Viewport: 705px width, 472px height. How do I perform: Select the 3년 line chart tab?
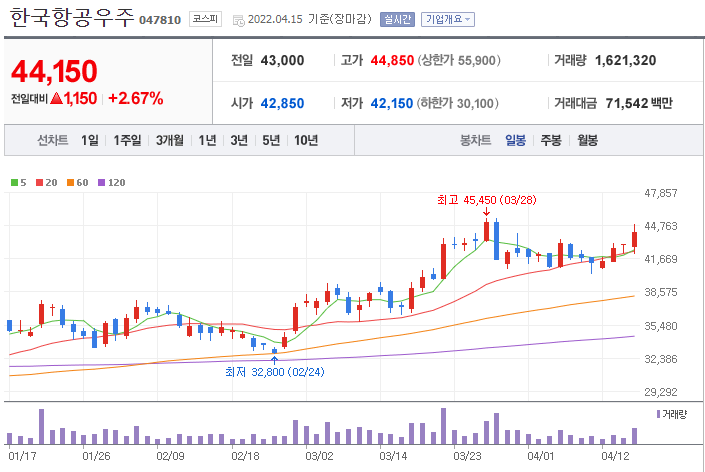pos(239,140)
